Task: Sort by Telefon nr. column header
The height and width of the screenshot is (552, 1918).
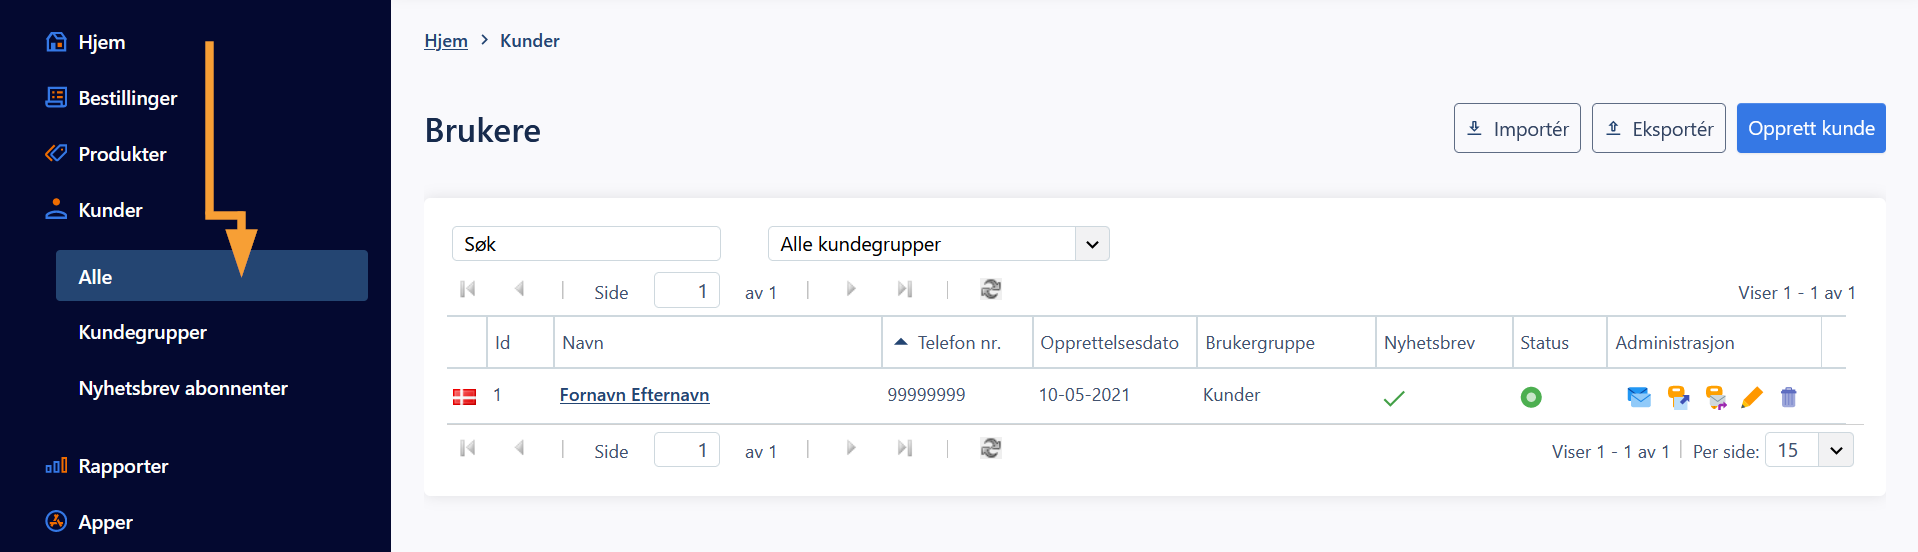Action: pos(958,343)
